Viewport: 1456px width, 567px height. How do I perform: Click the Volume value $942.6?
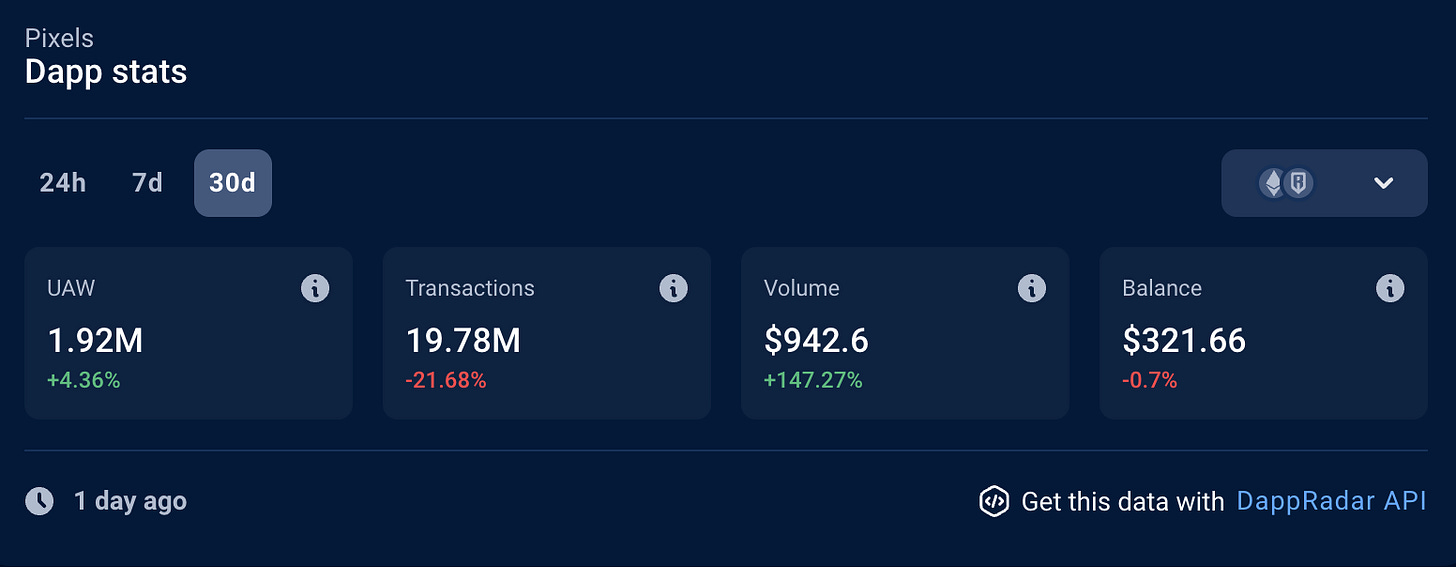click(816, 341)
